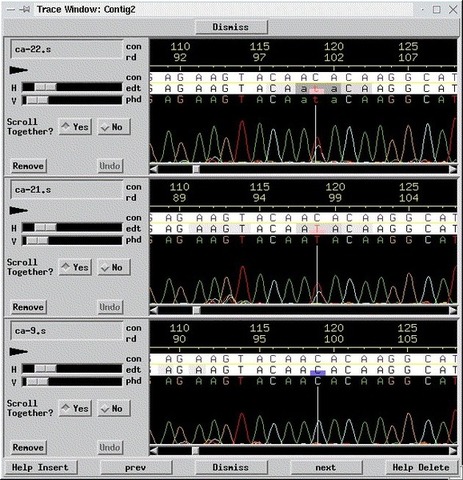Click the V zoom slider for ca-9.s
463x480 pixels.
click(x=72, y=382)
